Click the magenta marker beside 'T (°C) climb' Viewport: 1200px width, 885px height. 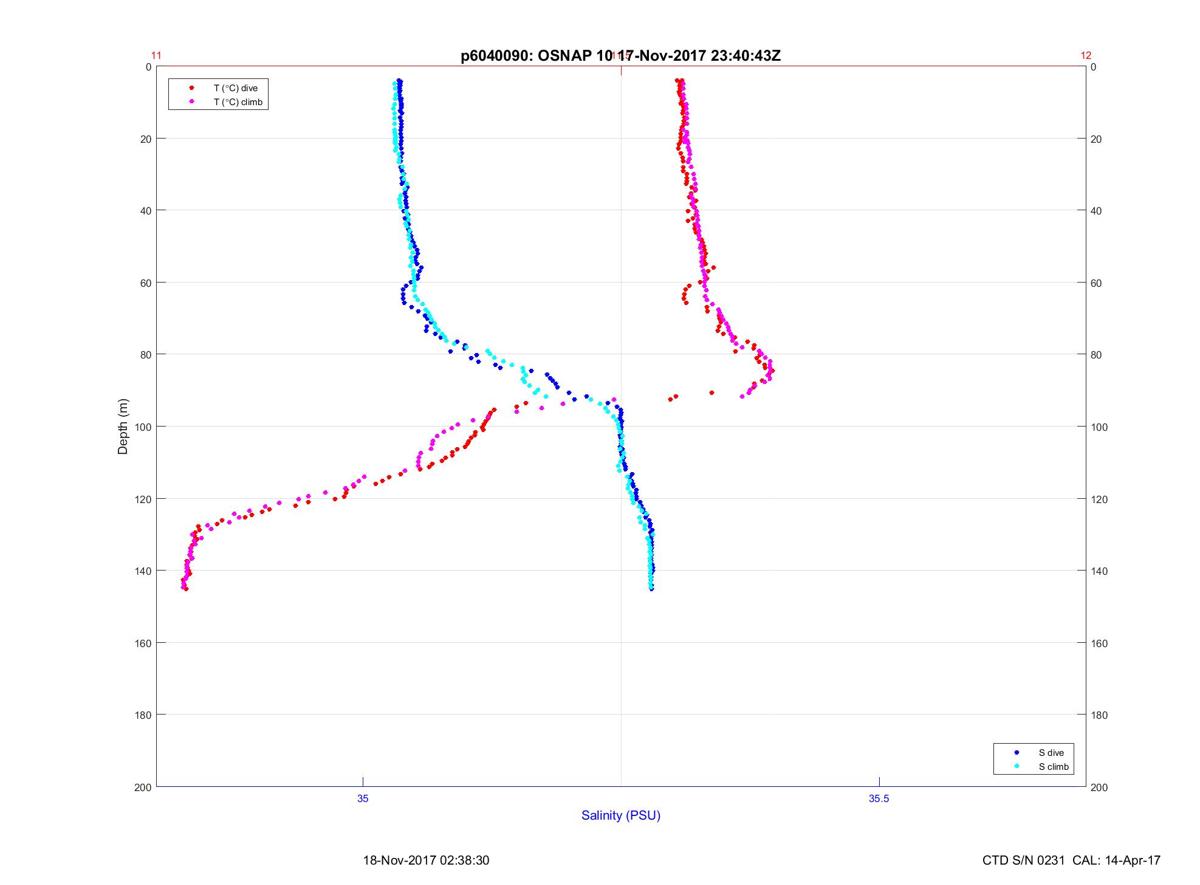[191, 102]
